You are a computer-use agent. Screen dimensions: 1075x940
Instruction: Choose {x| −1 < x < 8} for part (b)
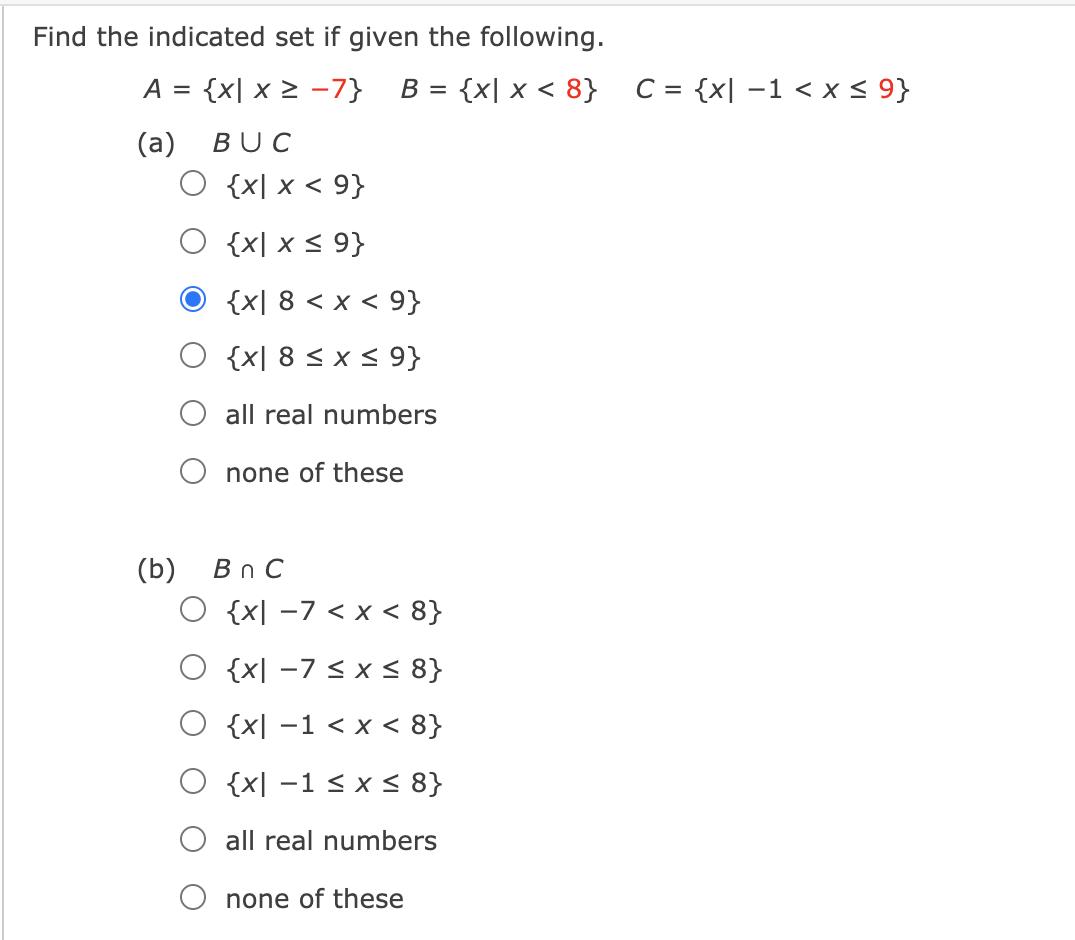tap(193, 724)
